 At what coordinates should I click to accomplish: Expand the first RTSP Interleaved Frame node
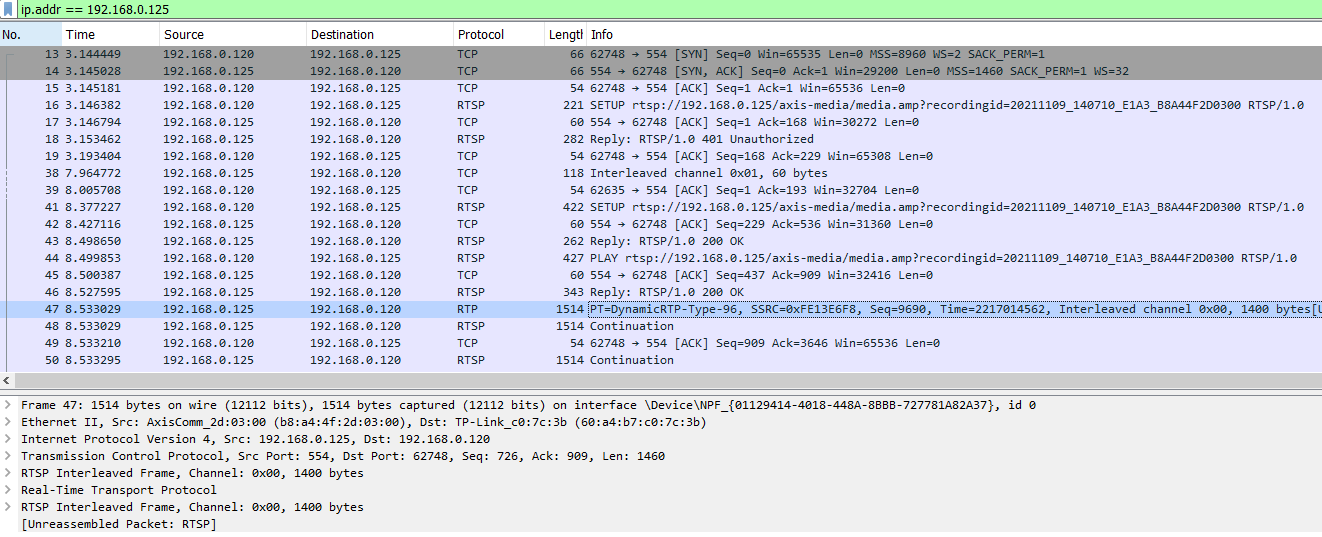(x=8, y=473)
